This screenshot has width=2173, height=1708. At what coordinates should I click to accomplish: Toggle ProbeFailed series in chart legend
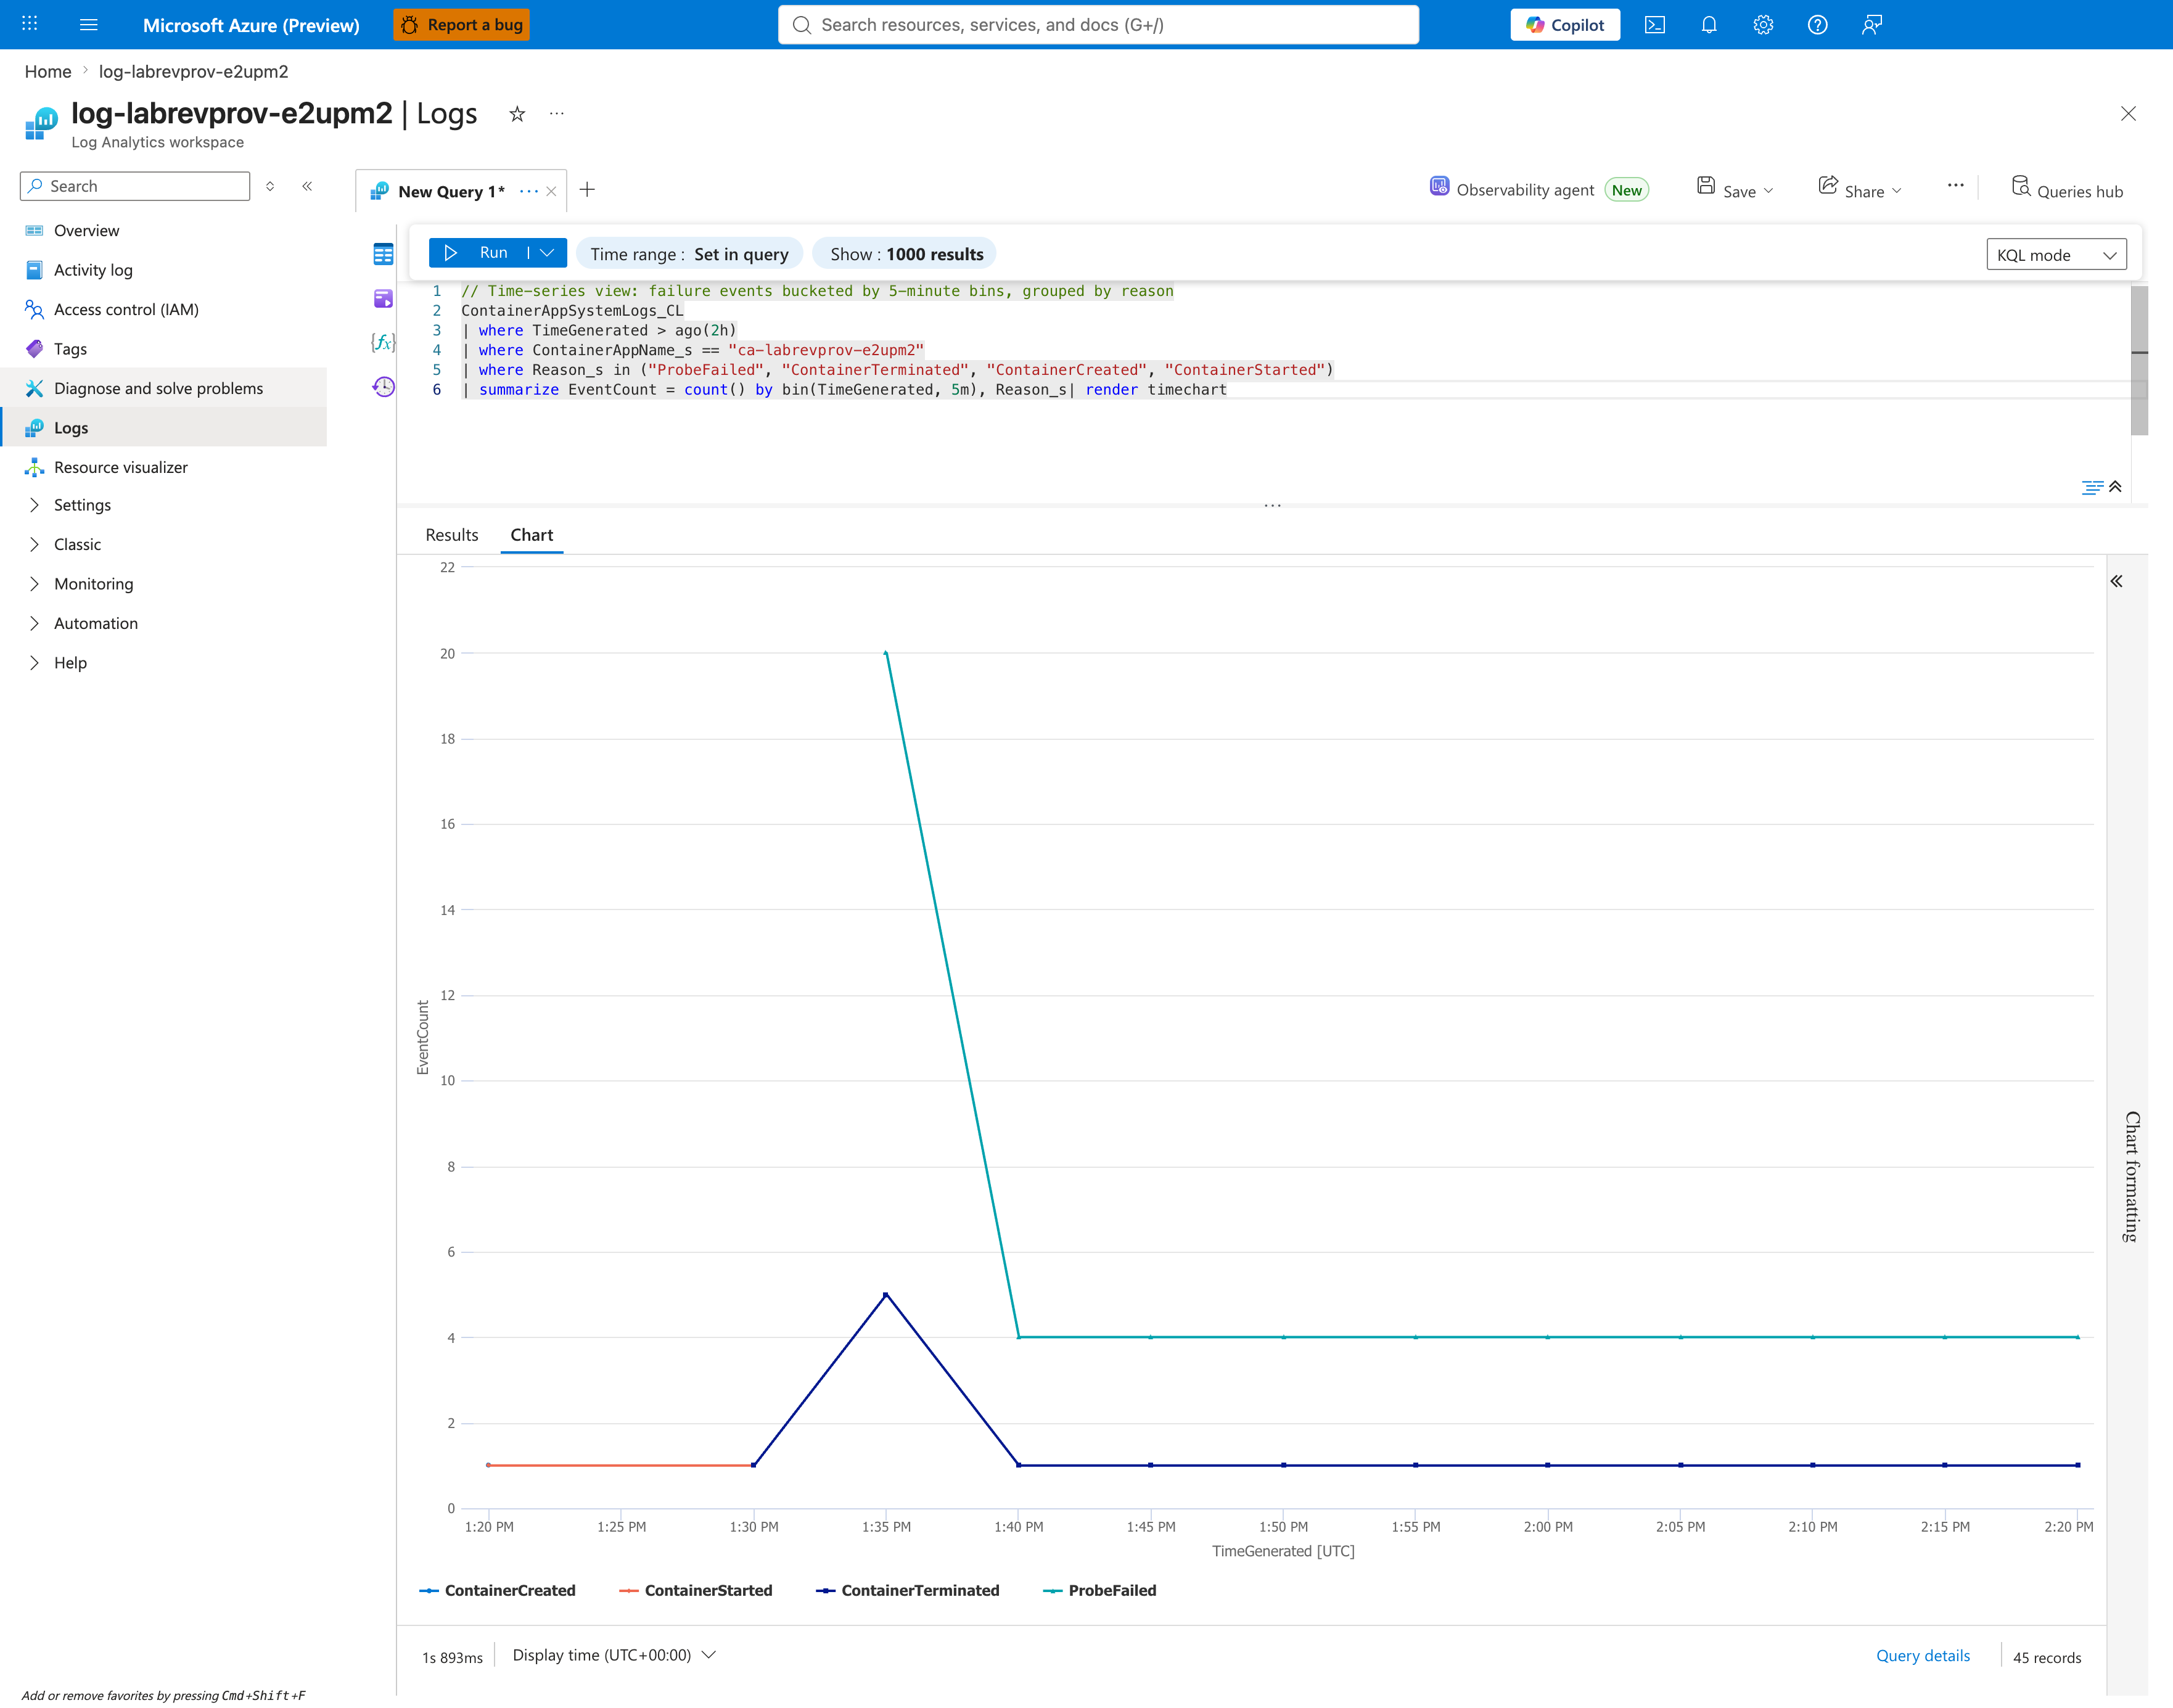click(1100, 1590)
